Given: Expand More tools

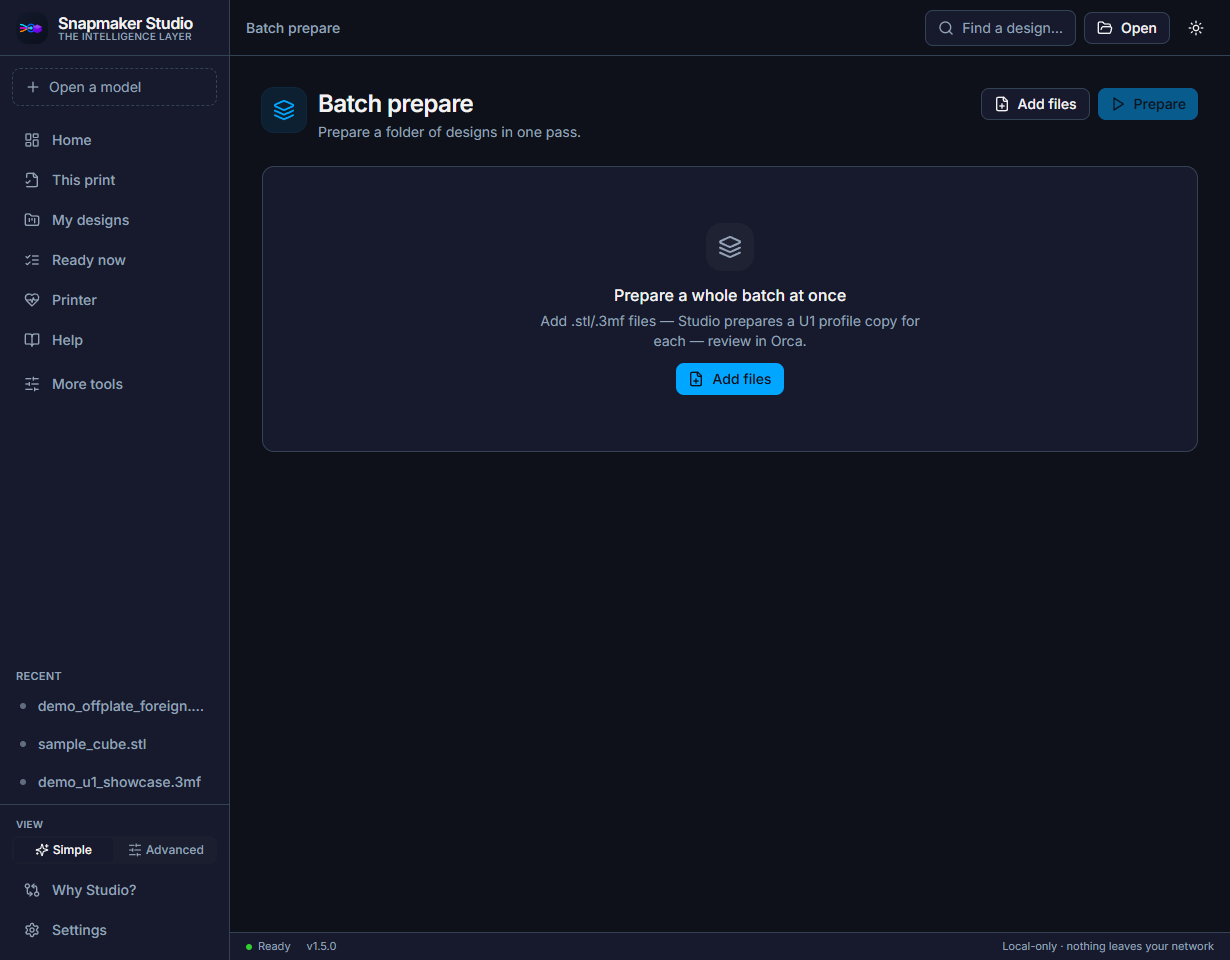Looking at the screenshot, I should [x=114, y=384].
